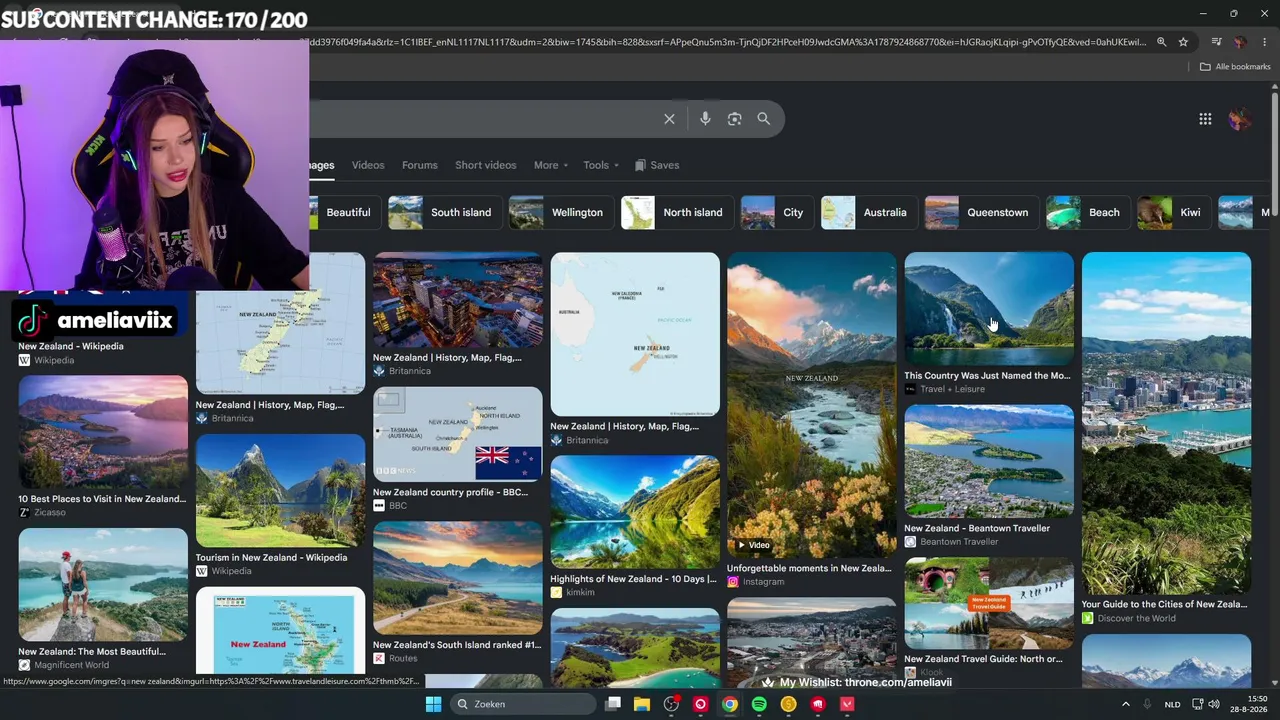Open the volume control in the system tray
The image size is (1280, 720).
pyautogui.click(x=1214, y=704)
